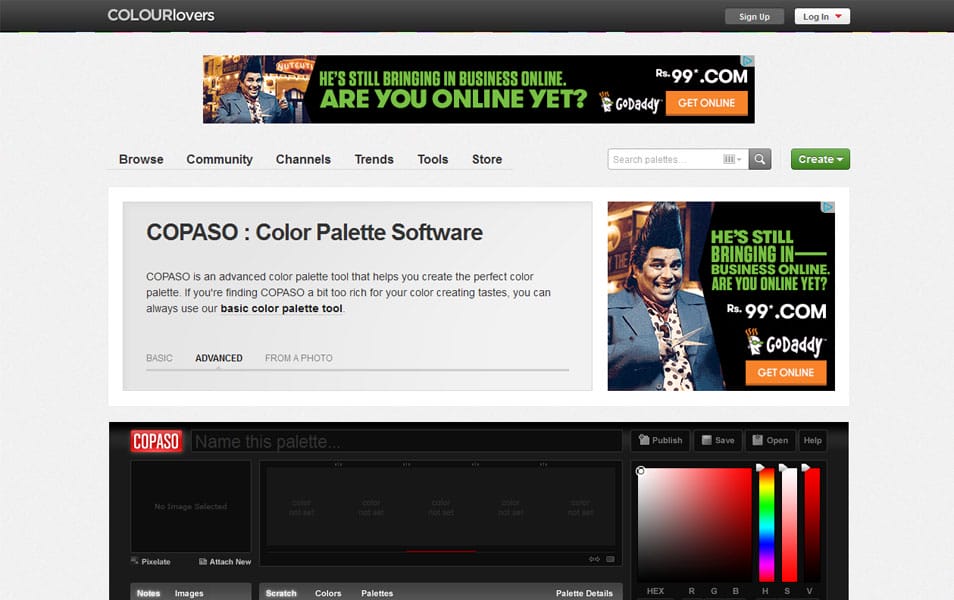Viewport: 954px width, 600px height.
Task: Click the Sign Up button
Action: click(x=754, y=16)
